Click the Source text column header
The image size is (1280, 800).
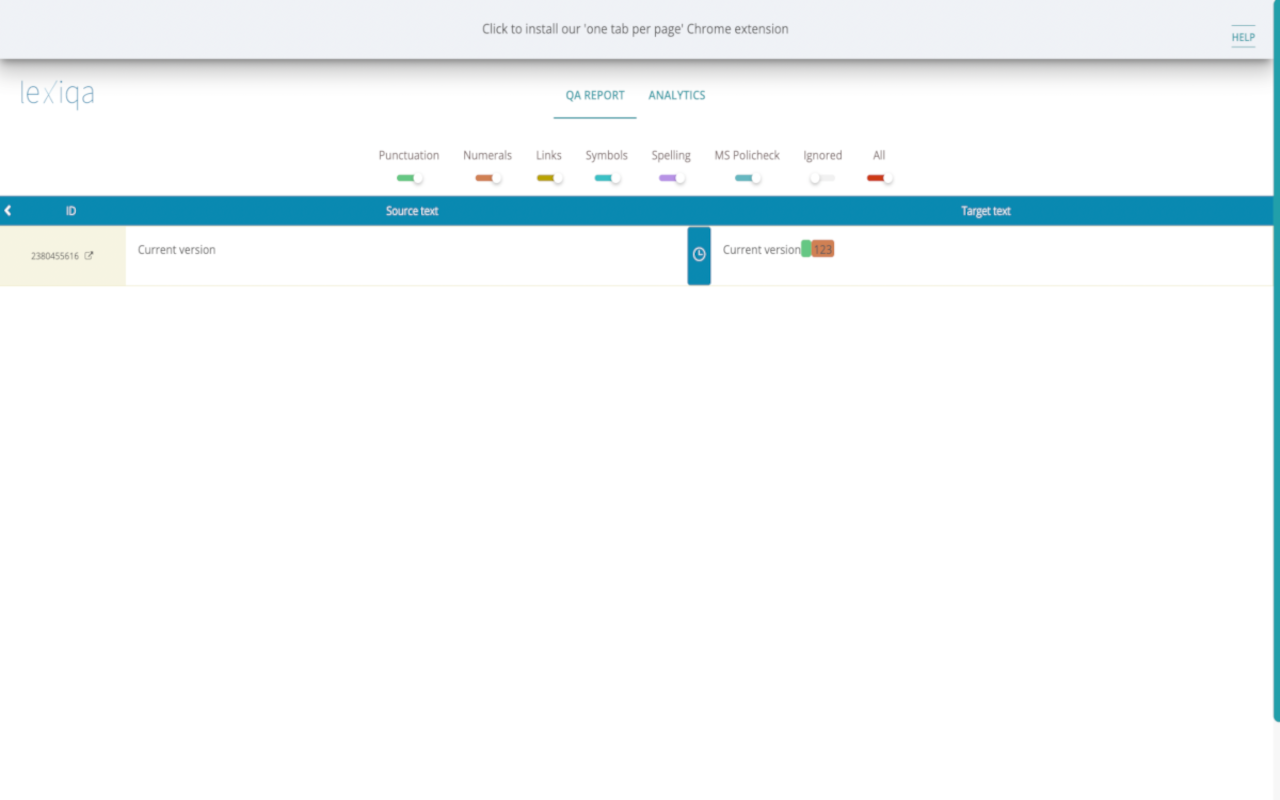pos(411,211)
